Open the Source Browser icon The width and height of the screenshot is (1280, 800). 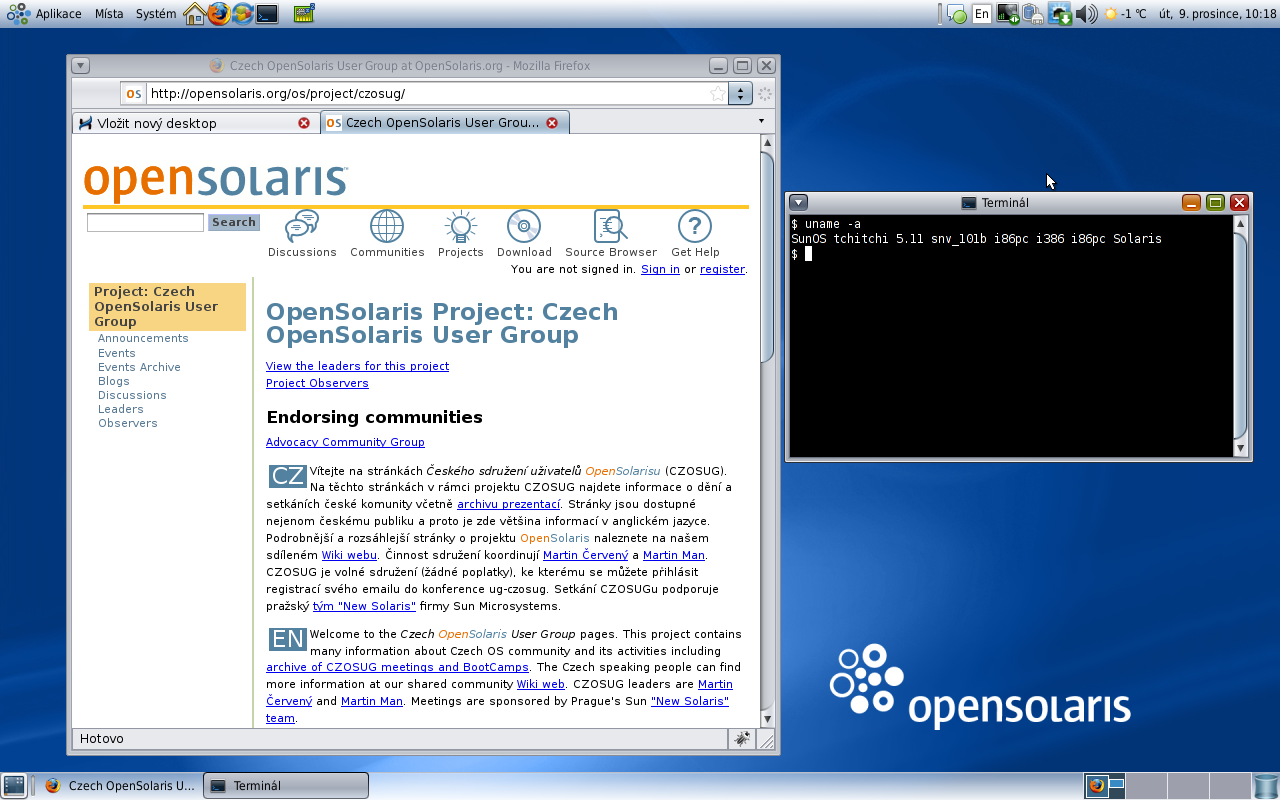click(611, 227)
